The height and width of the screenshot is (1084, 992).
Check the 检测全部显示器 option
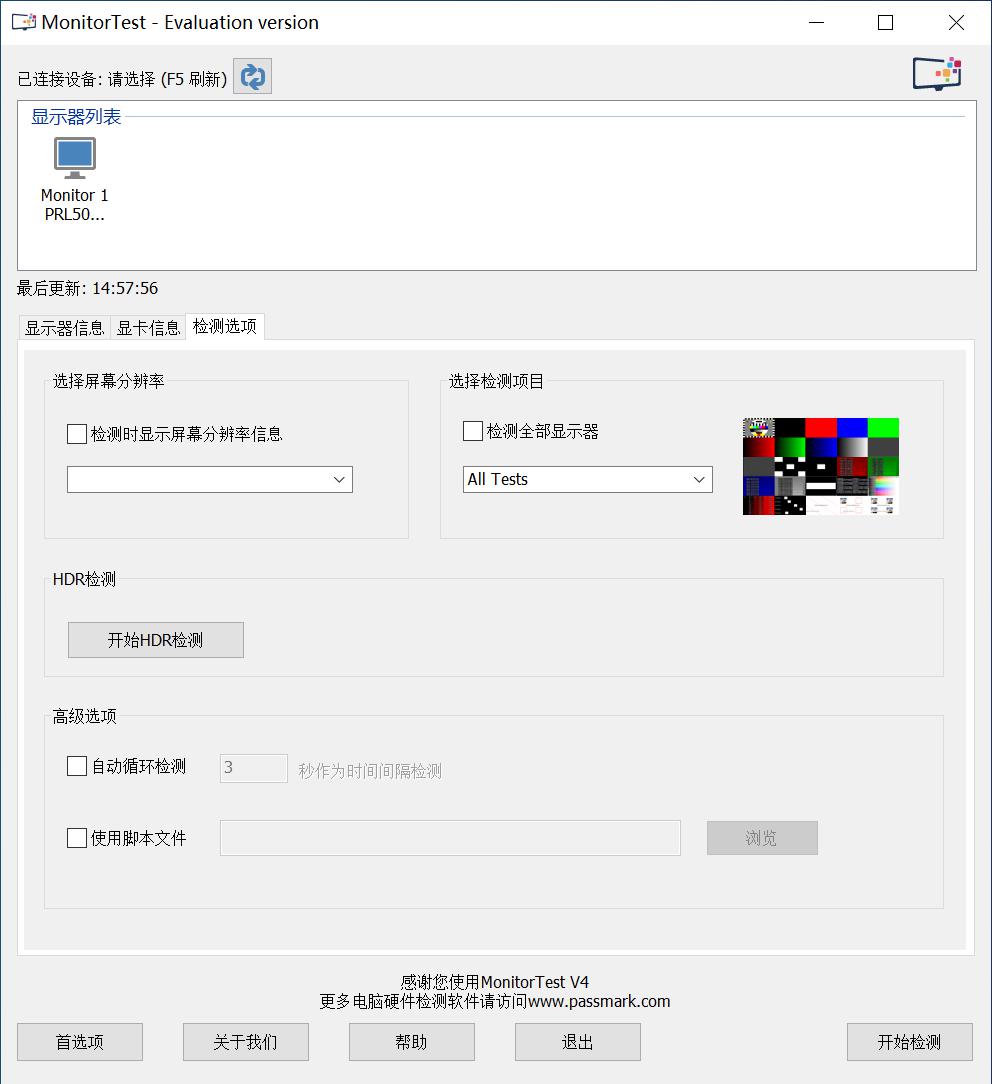click(x=472, y=431)
